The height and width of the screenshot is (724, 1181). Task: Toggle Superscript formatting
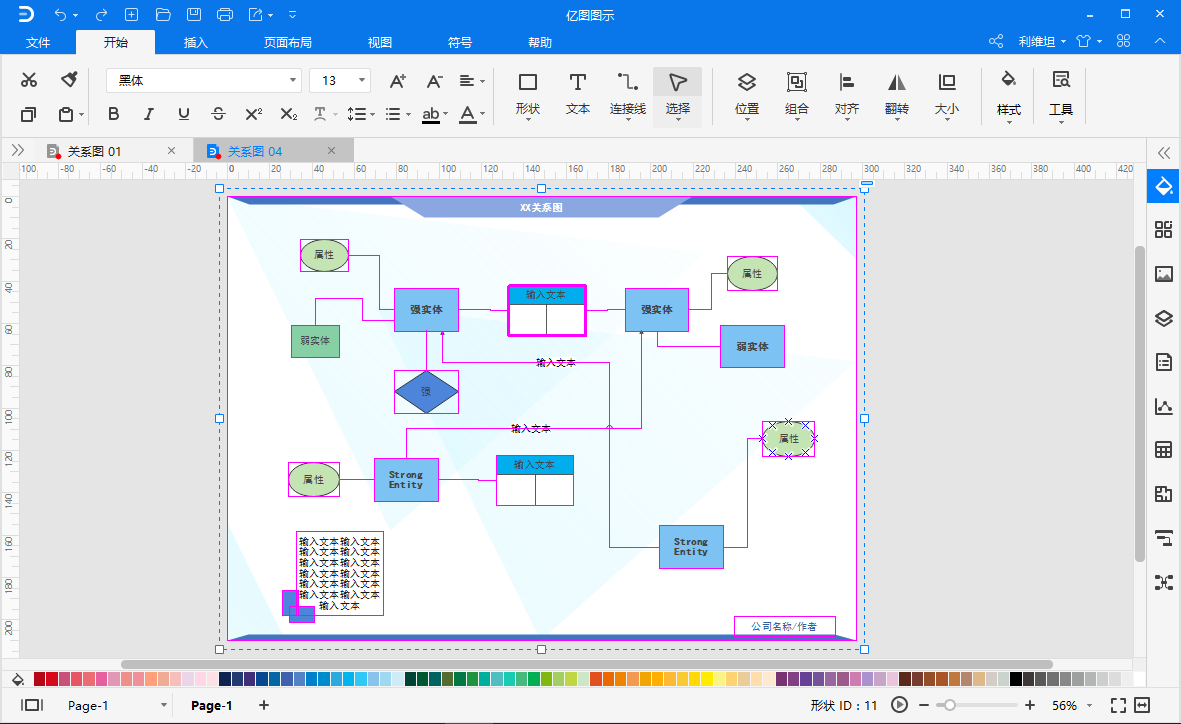coord(254,114)
